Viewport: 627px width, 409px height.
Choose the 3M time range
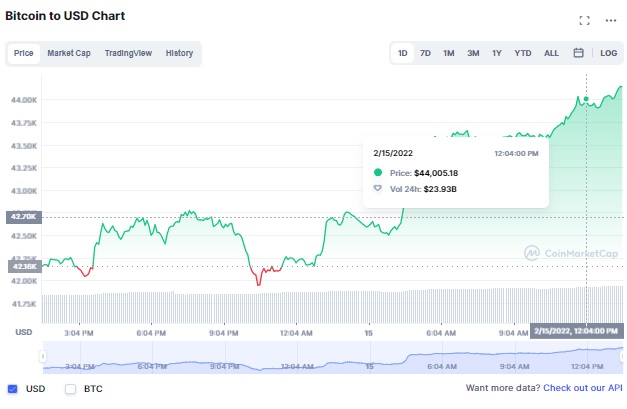tap(473, 53)
